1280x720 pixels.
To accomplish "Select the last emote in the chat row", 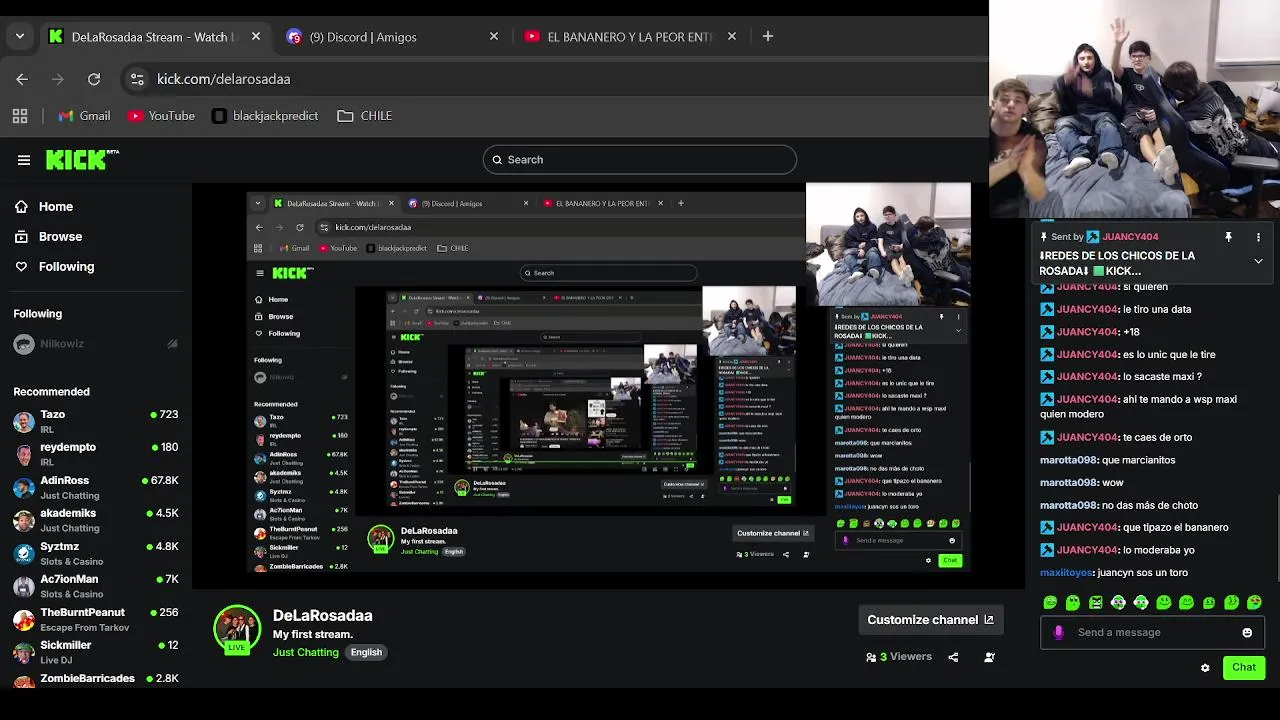I will point(1254,602).
